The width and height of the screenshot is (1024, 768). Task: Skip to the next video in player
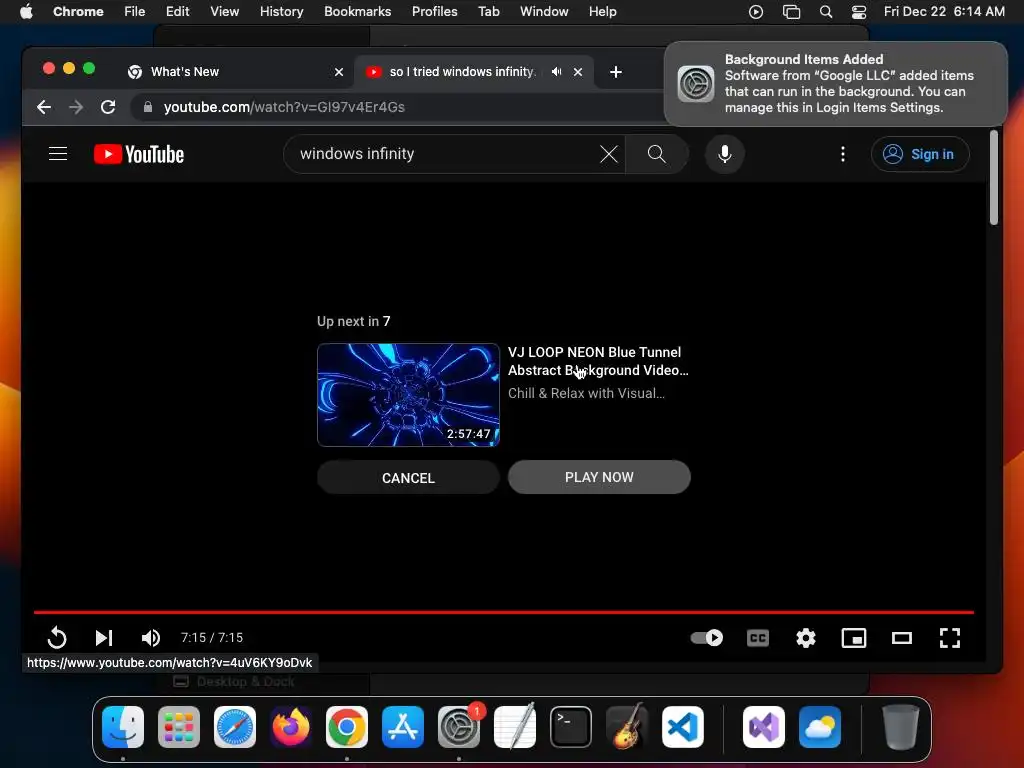click(x=104, y=637)
